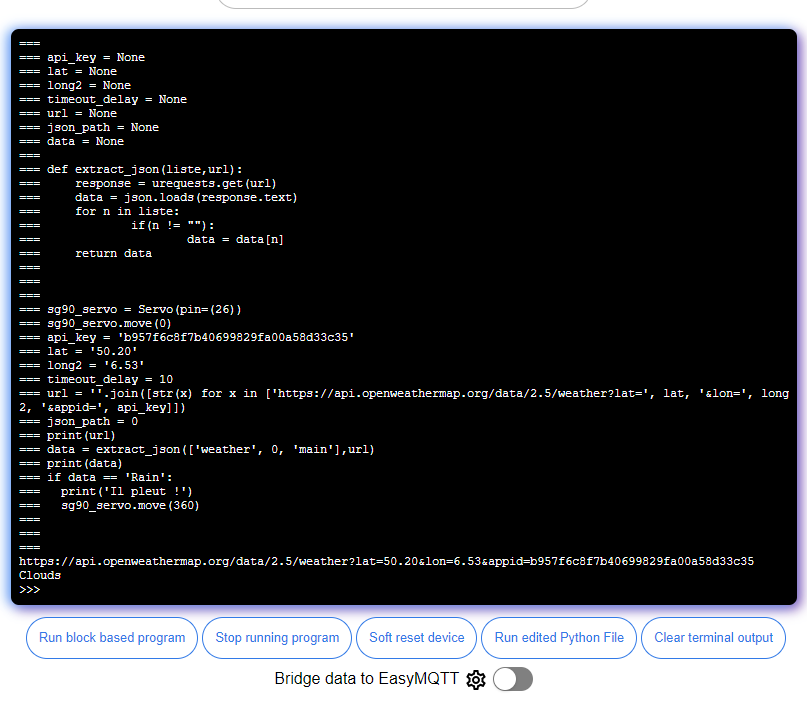This screenshot has width=807, height=702.
Task: Soft reset the device
Action: click(x=417, y=638)
